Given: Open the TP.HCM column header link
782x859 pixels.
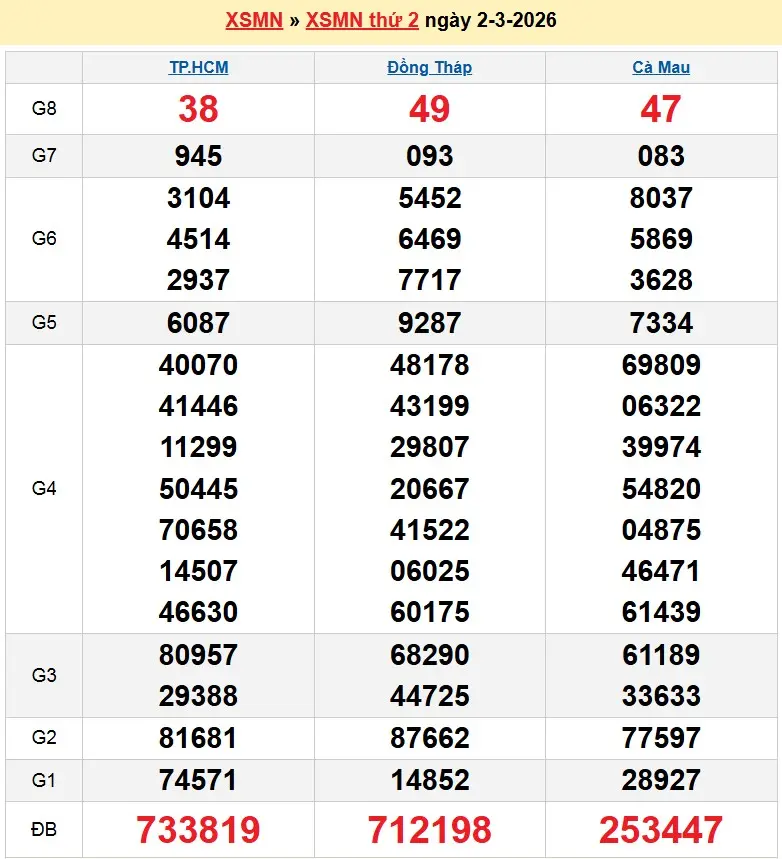Looking at the screenshot, I should [198, 68].
